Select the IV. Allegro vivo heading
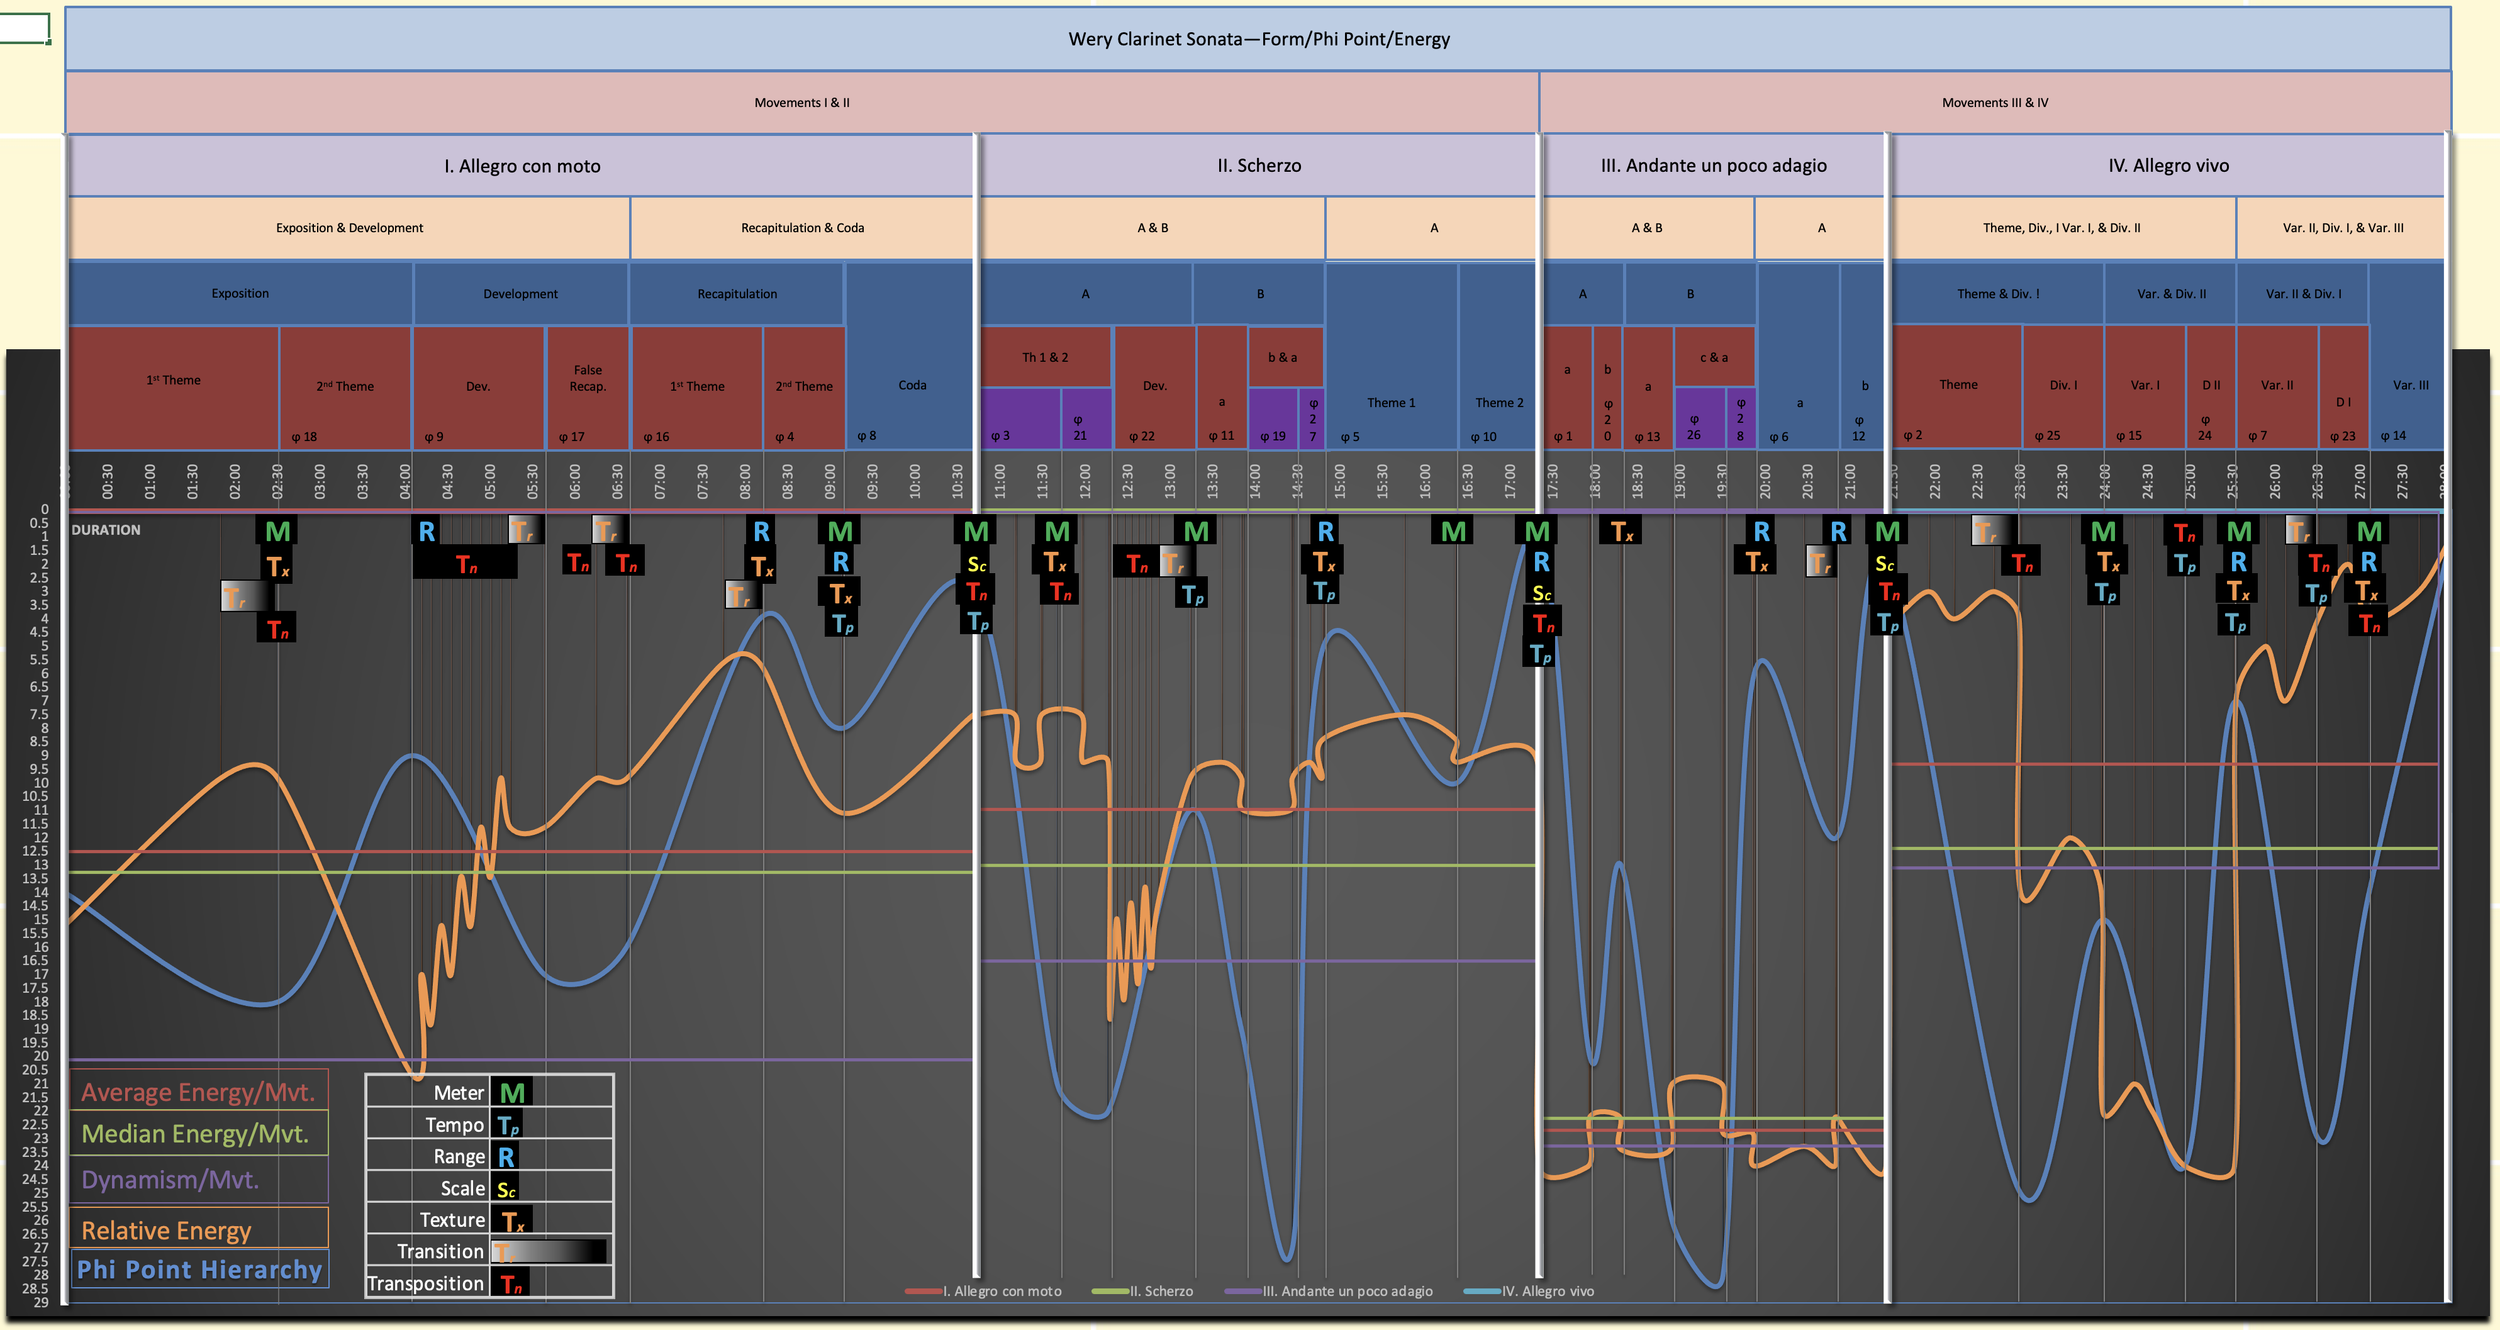Viewport: 2500px width, 1330px height. [x=2168, y=166]
